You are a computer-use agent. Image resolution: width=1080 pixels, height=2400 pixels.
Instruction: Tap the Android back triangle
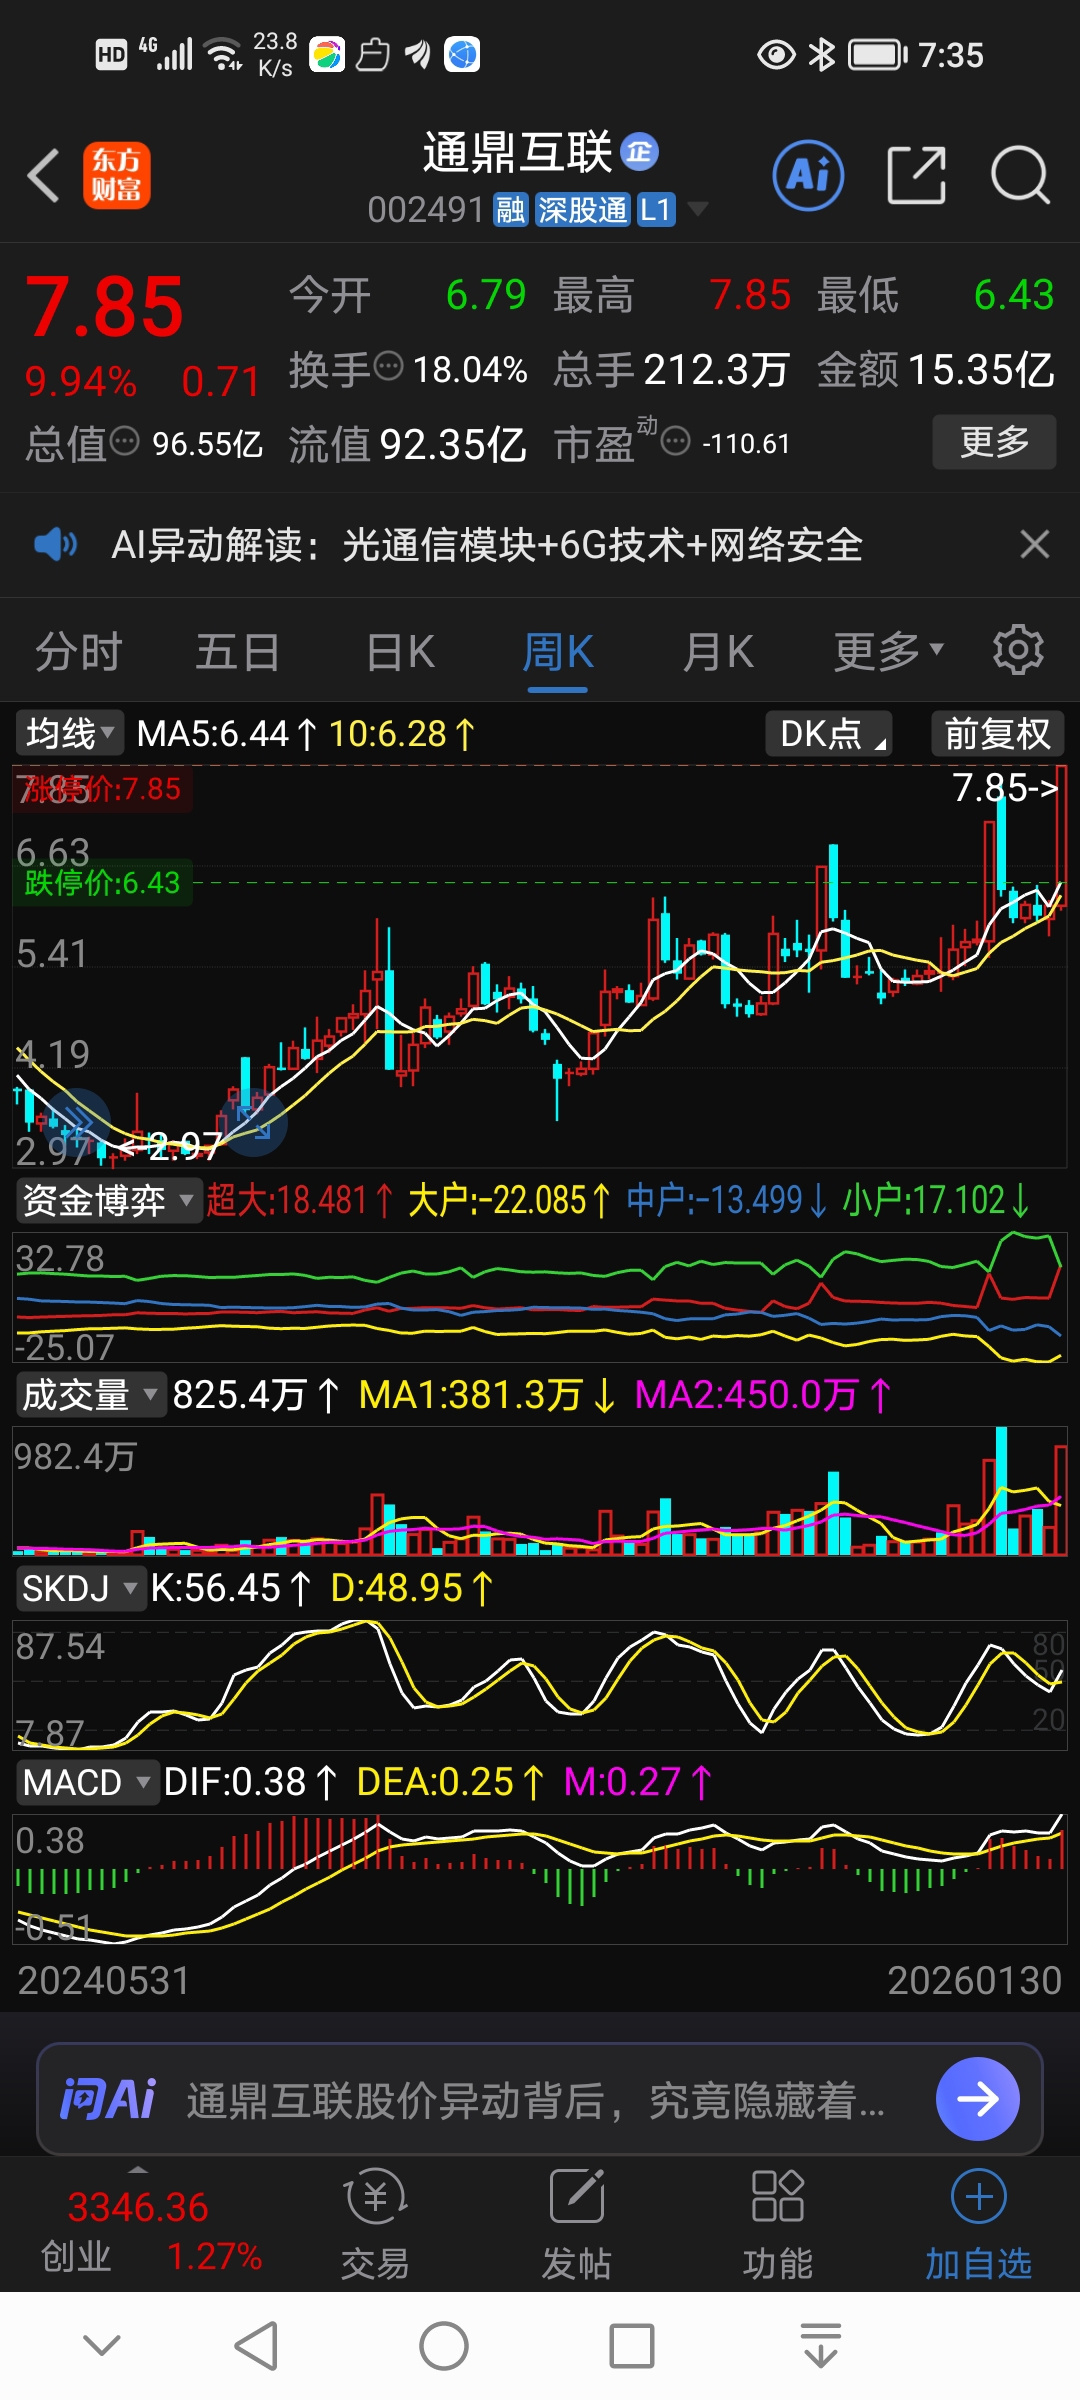click(256, 2345)
